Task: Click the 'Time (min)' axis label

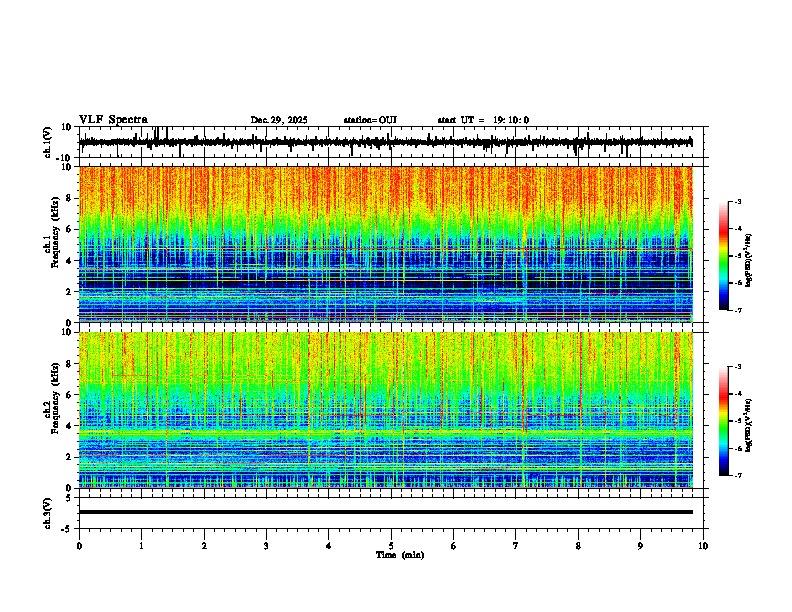Action: point(400,555)
